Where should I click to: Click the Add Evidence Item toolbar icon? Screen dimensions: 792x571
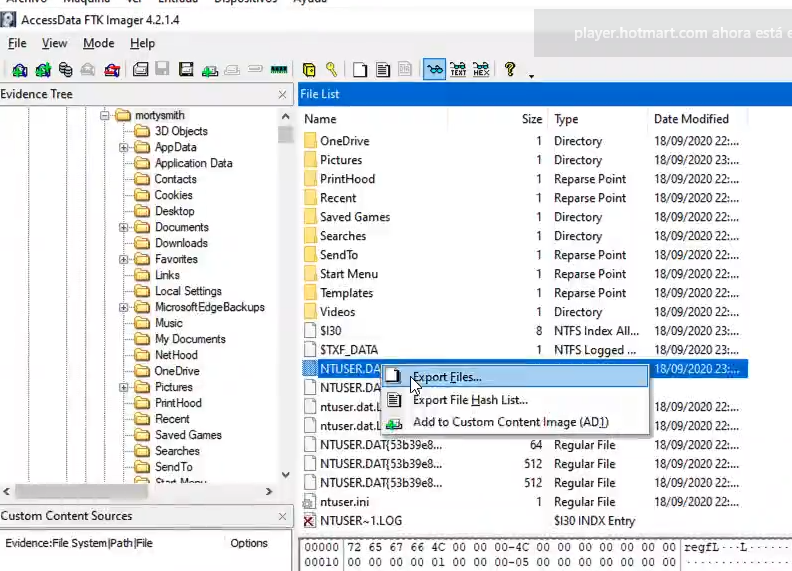pyautogui.click(x=20, y=70)
